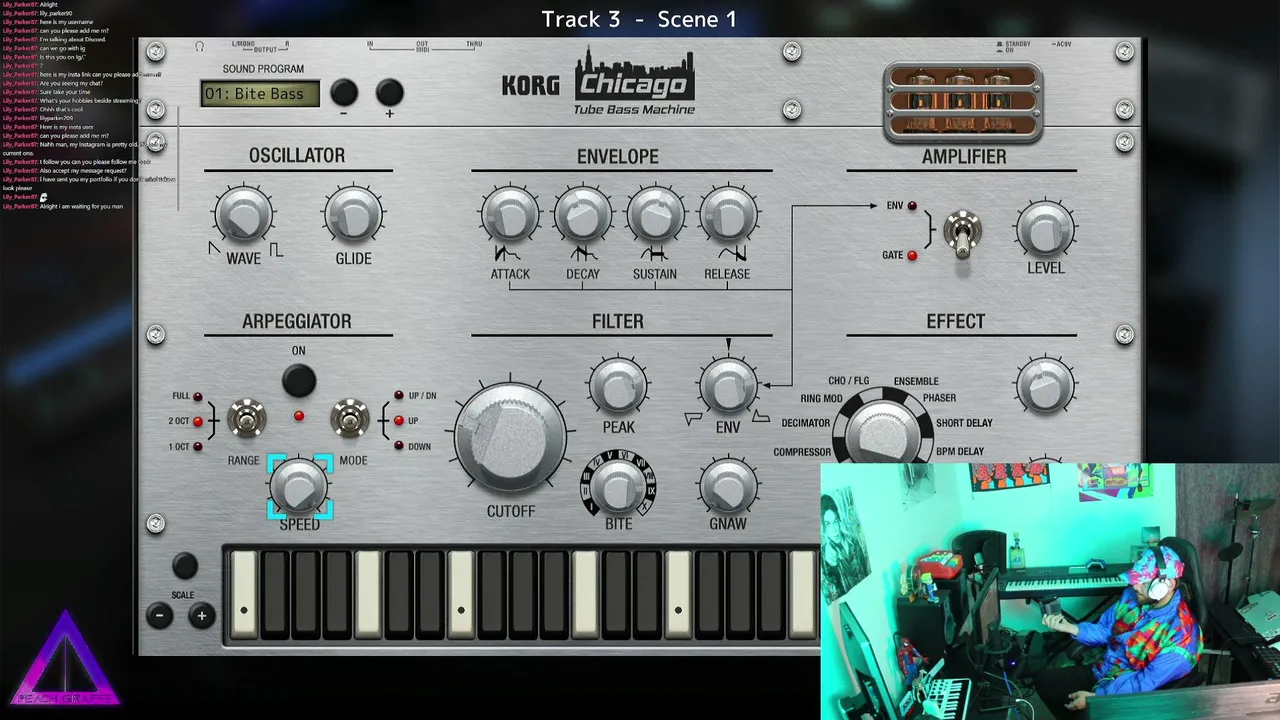Click the sawtooth wave symbol beside WAVE
Screen dimensions: 1280x720
(214, 248)
